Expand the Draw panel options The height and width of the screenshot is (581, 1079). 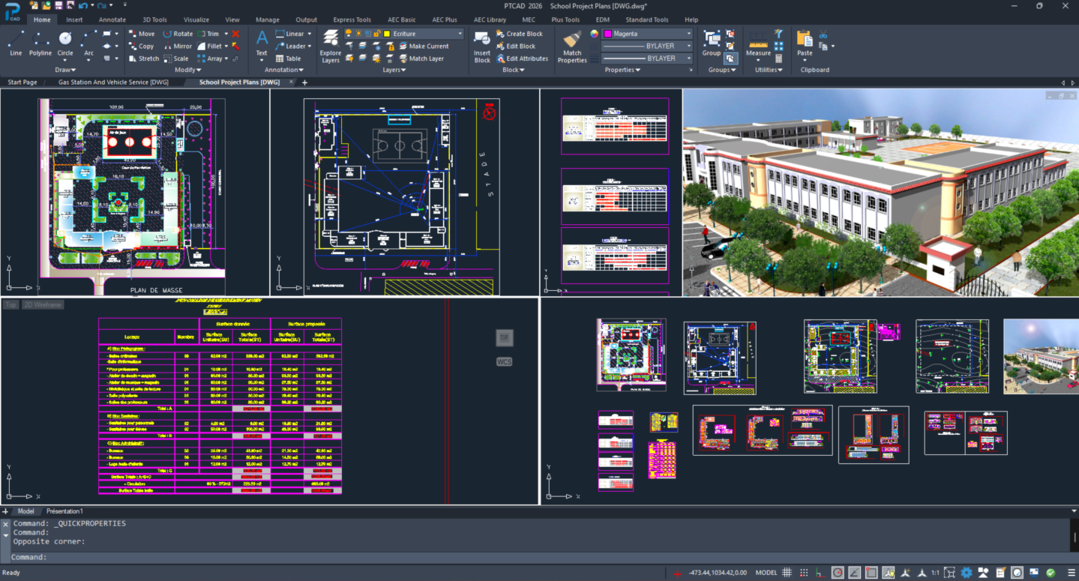pos(70,70)
